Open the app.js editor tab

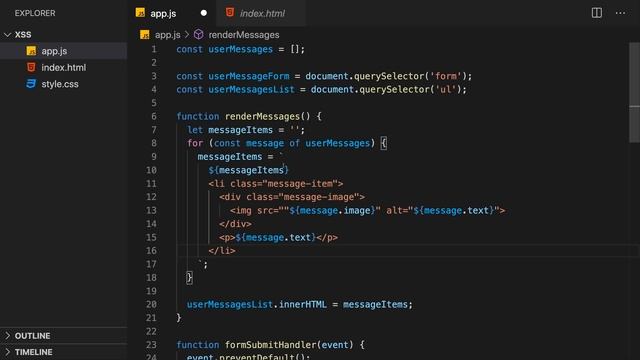tap(163, 13)
